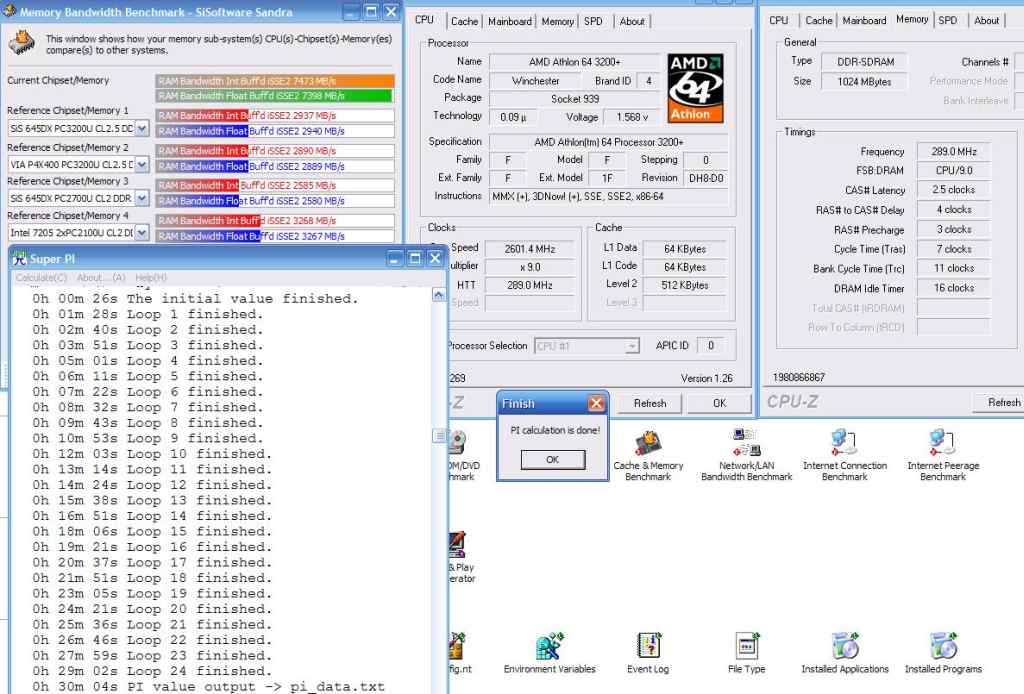
Task: Switch to SPD tab in left CPU-Z
Action: [593, 21]
